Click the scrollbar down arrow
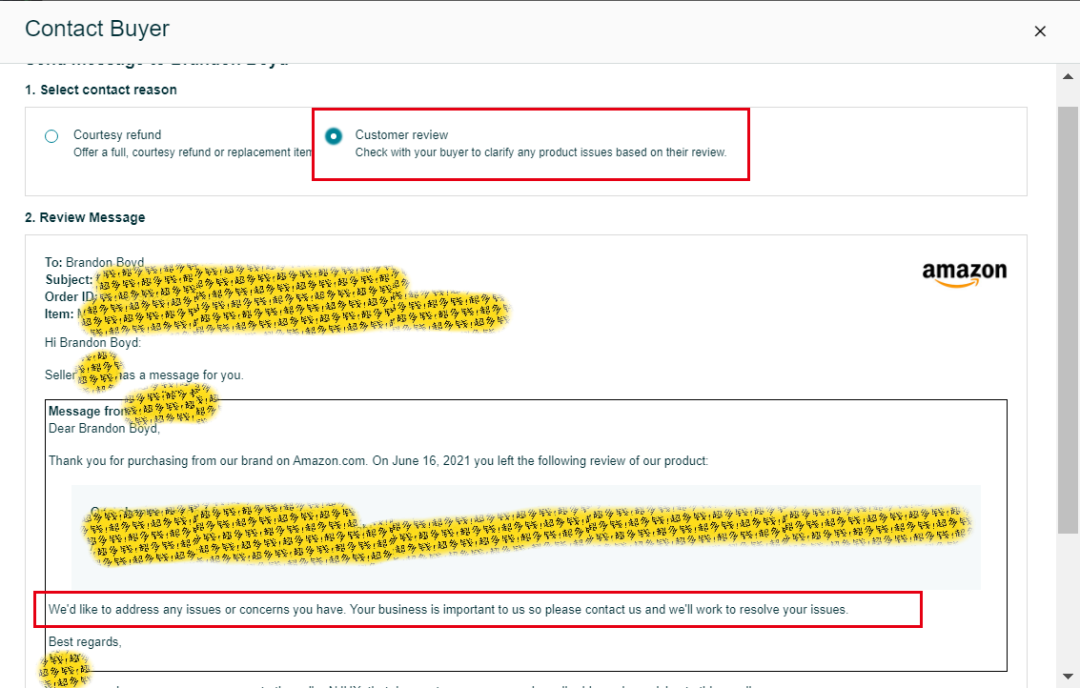The height and width of the screenshot is (688, 1080). 1068,676
